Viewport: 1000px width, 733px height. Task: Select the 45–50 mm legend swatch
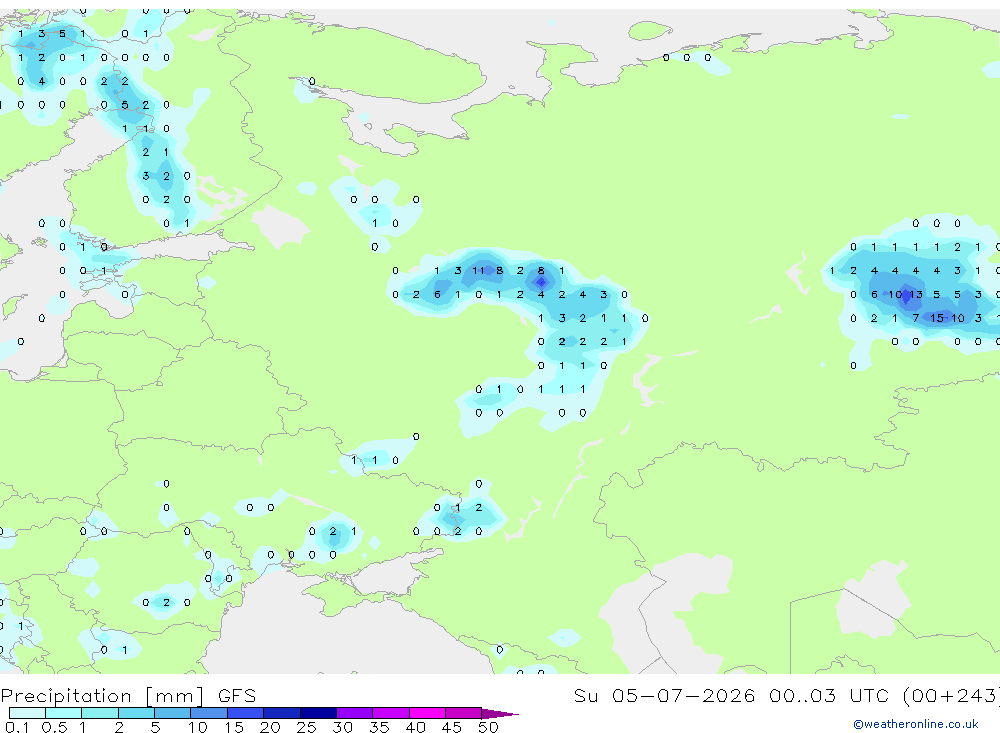[464, 713]
